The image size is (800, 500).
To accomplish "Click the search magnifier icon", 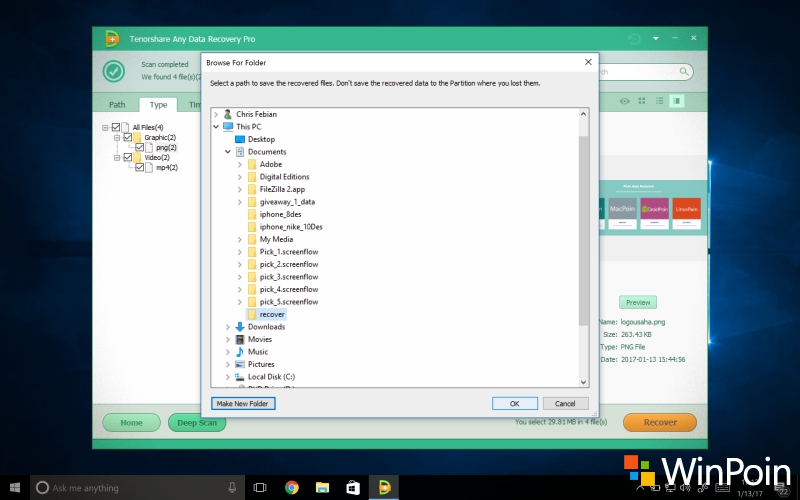I will 684,71.
